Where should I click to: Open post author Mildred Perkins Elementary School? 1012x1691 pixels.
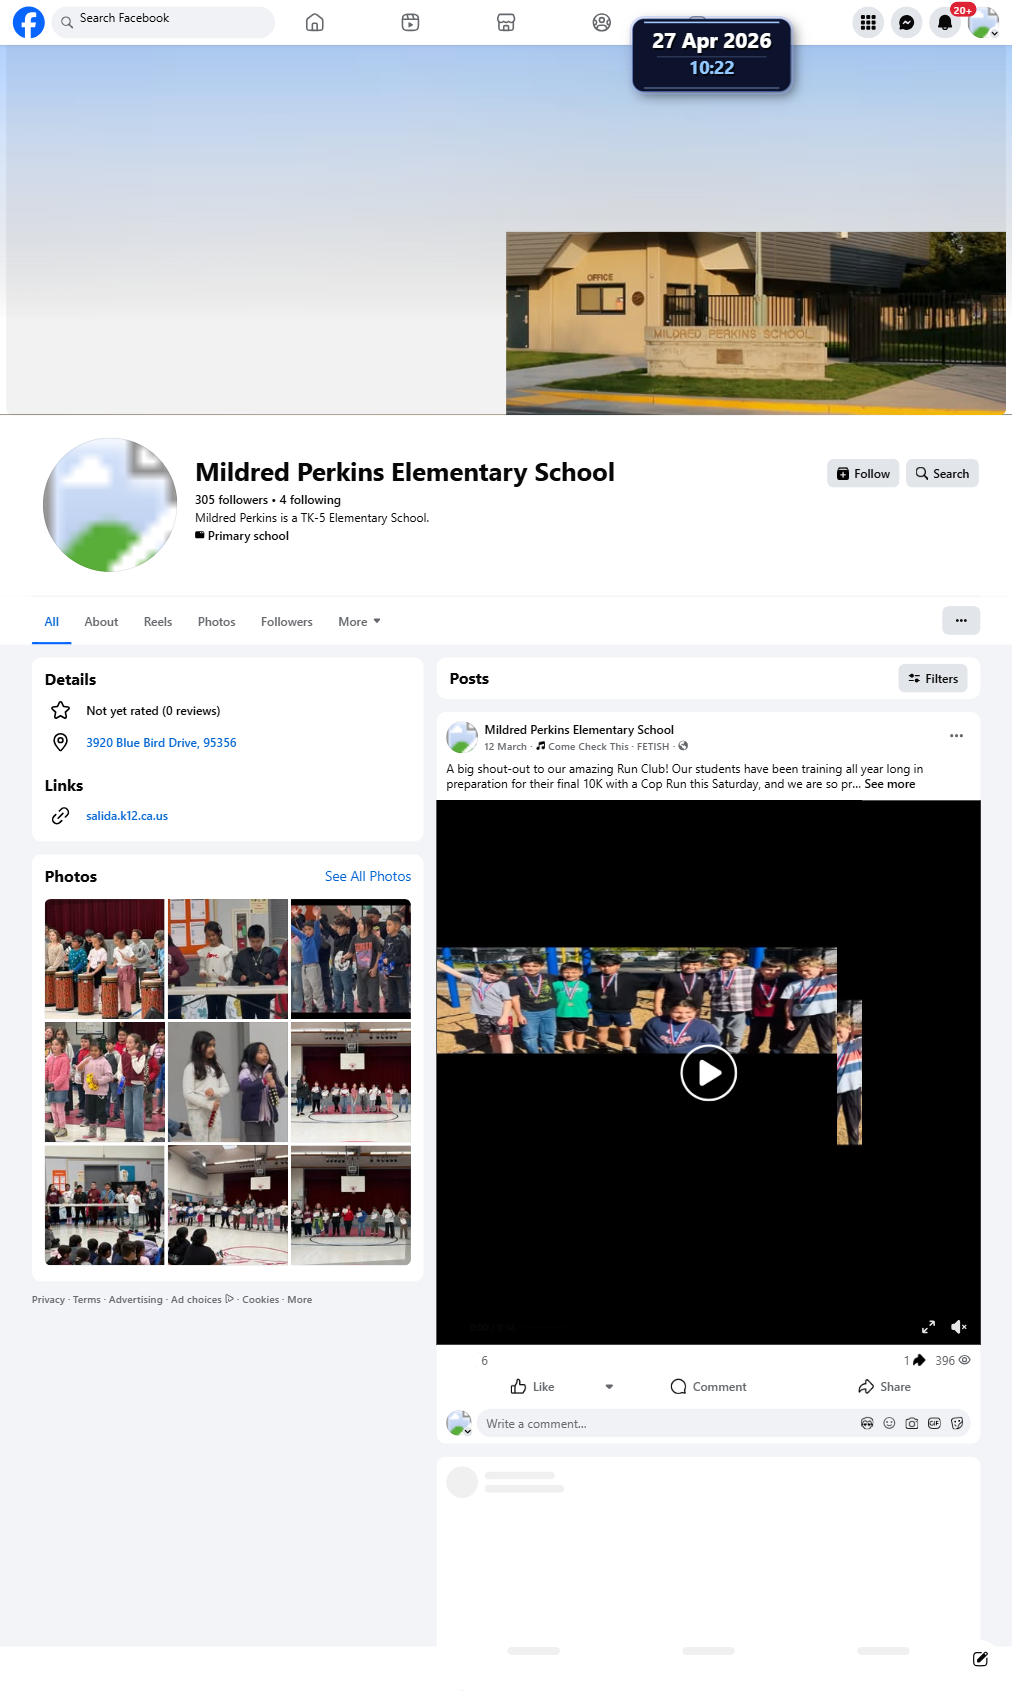[x=579, y=730]
